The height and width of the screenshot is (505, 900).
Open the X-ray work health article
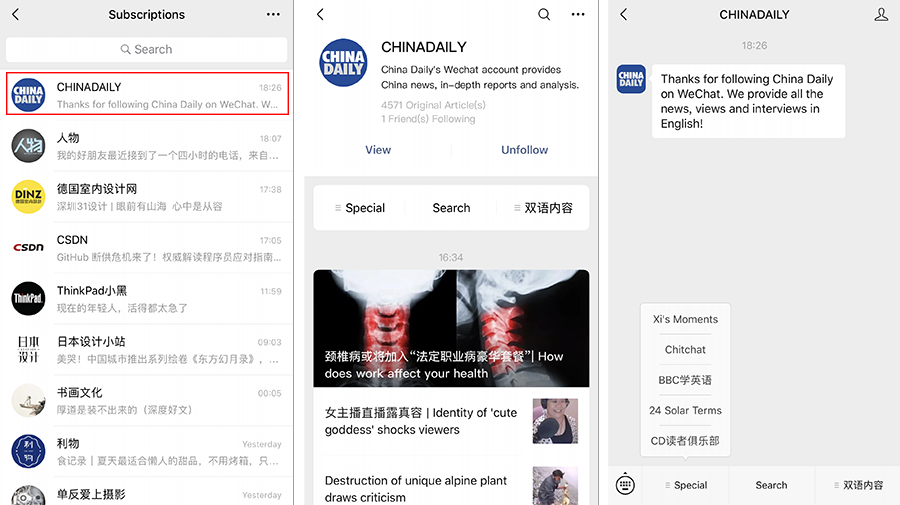[451, 328]
